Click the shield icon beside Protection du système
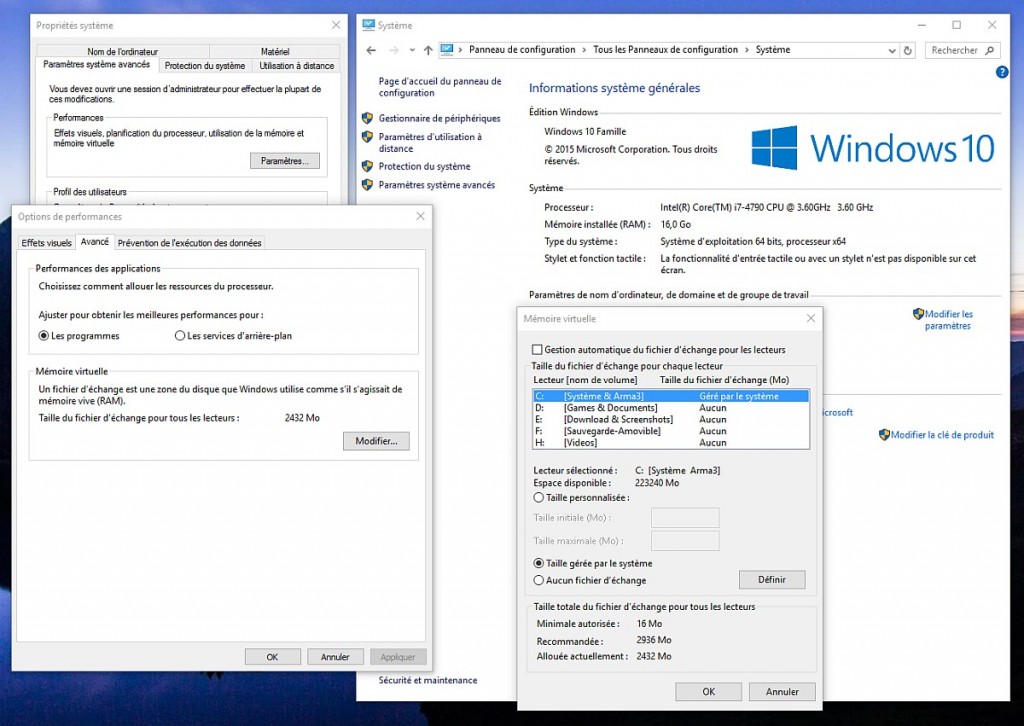The image size is (1024, 726). [367, 166]
